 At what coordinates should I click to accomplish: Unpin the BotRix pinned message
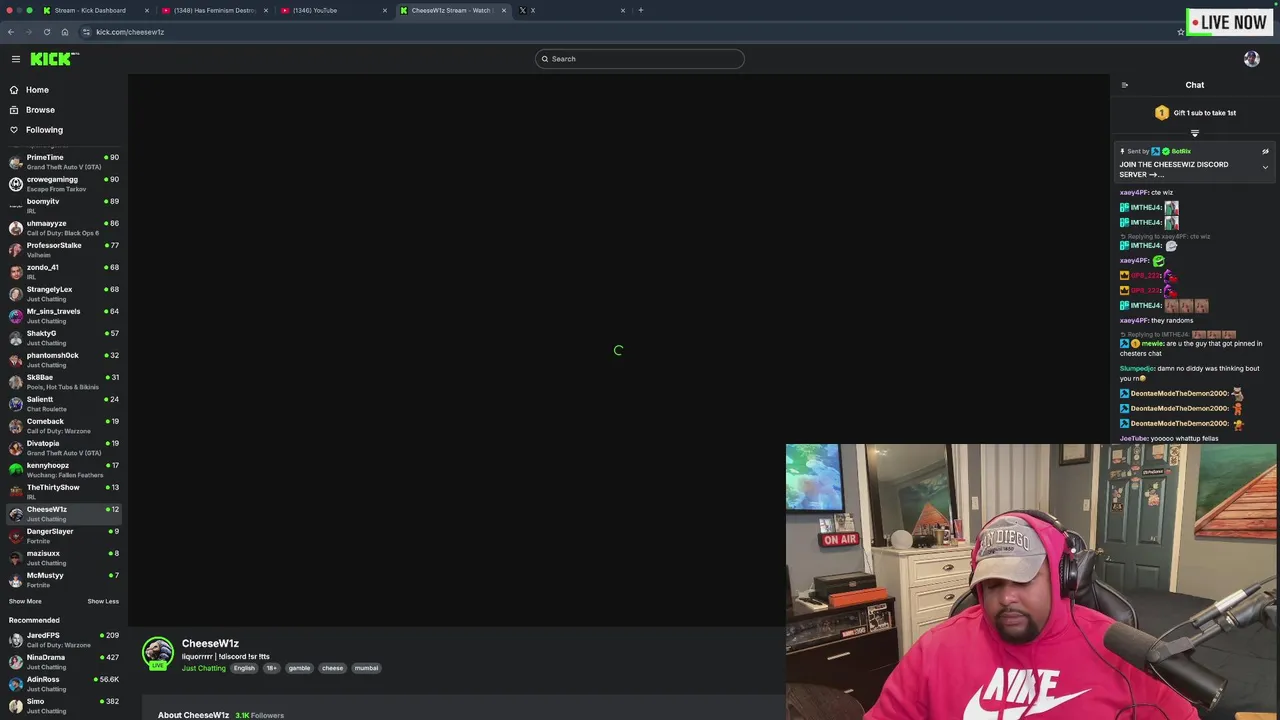[1265, 151]
